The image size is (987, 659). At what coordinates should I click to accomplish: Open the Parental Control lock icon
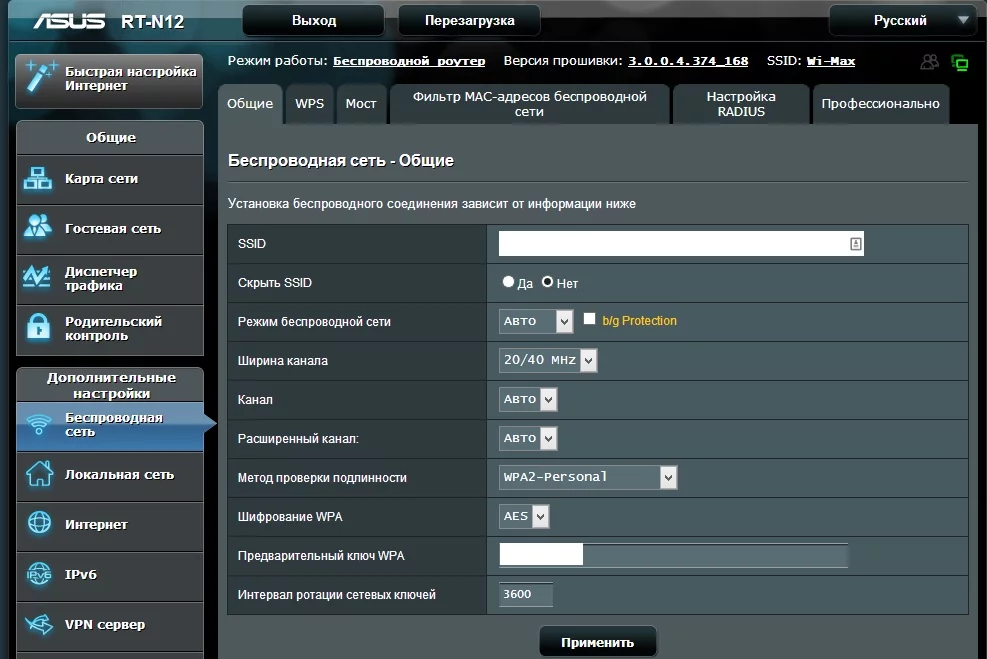[x=38, y=328]
